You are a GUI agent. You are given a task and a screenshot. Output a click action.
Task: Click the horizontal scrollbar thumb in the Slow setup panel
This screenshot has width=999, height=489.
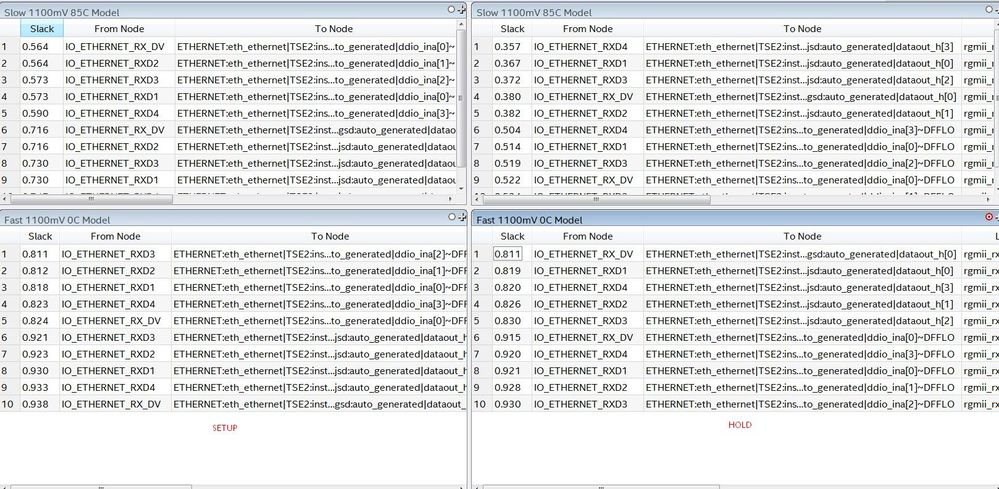(91, 199)
